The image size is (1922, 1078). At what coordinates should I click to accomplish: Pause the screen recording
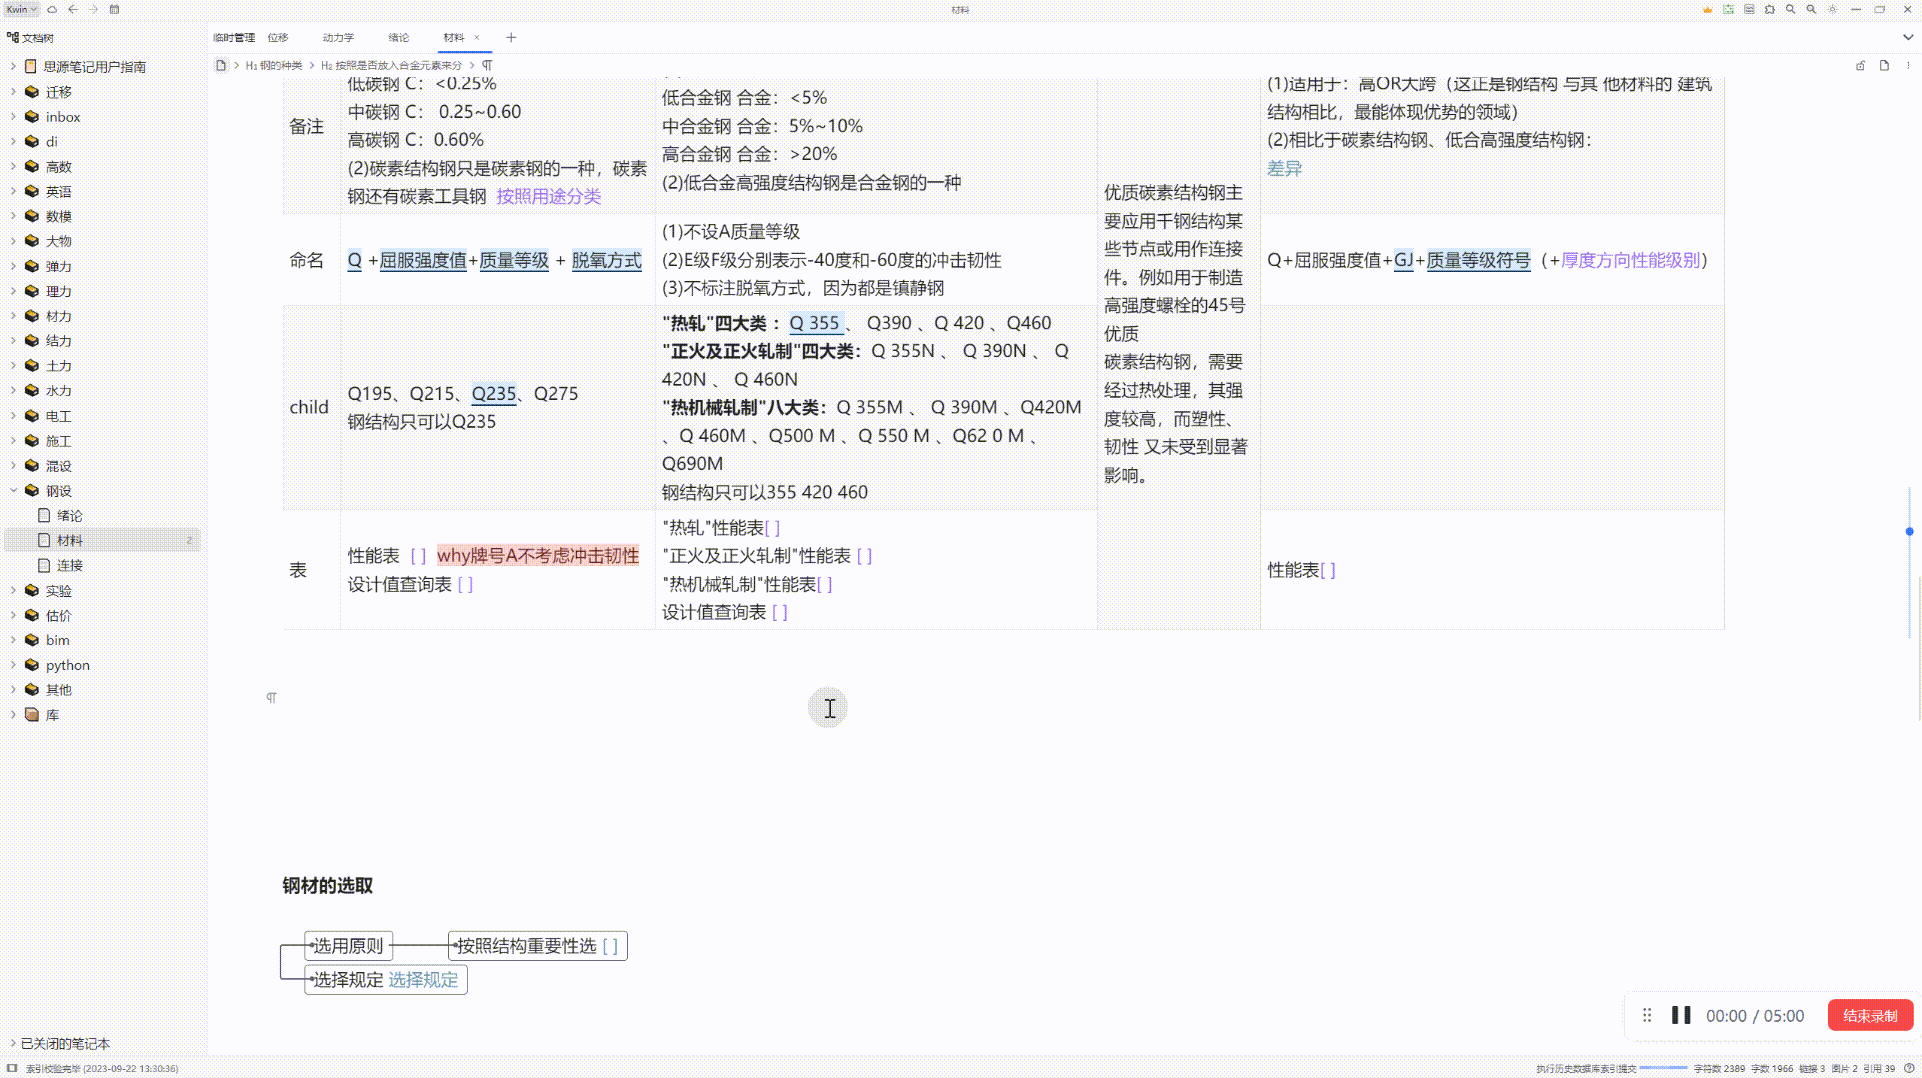[1681, 1015]
